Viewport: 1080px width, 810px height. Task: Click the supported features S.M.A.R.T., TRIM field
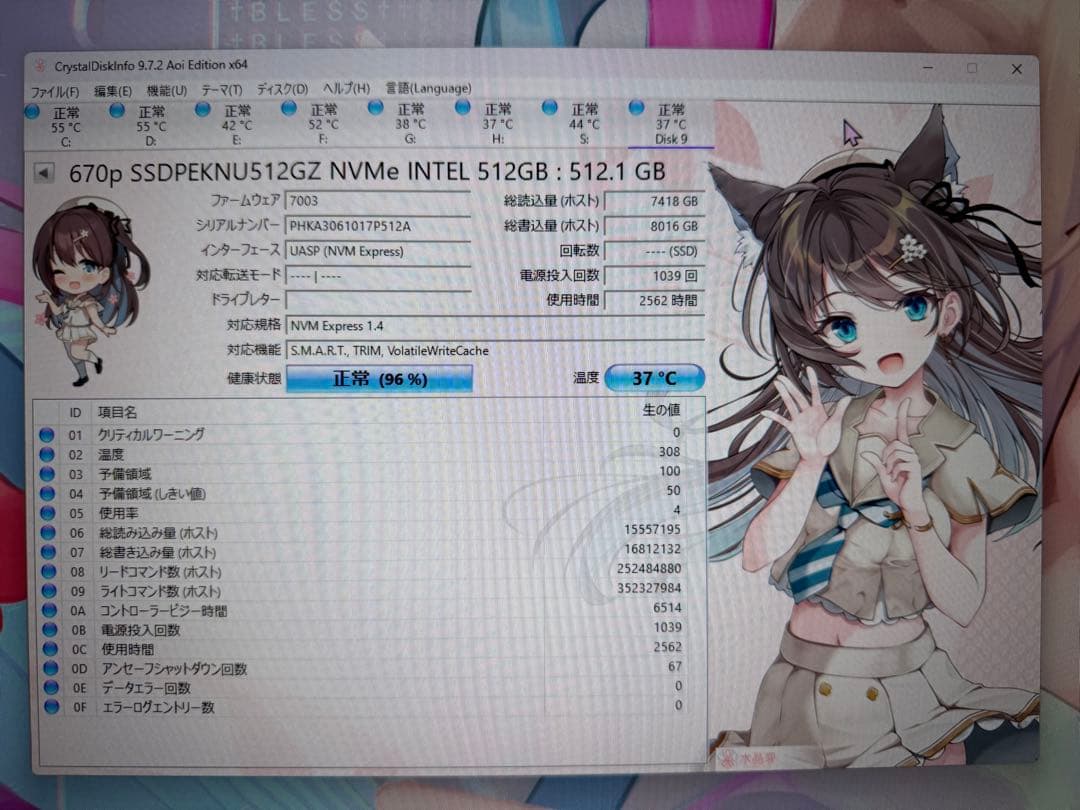pos(495,351)
